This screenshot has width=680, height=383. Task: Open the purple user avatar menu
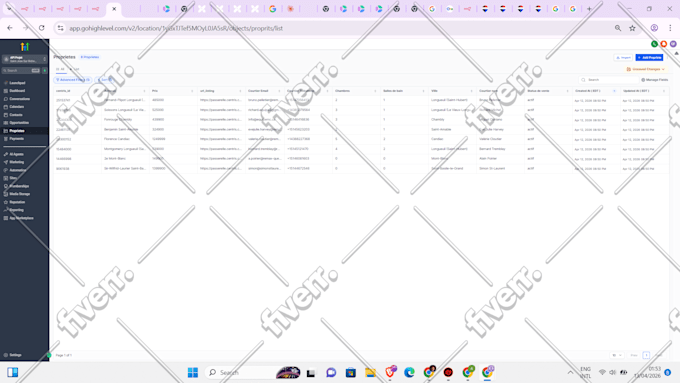pos(673,44)
